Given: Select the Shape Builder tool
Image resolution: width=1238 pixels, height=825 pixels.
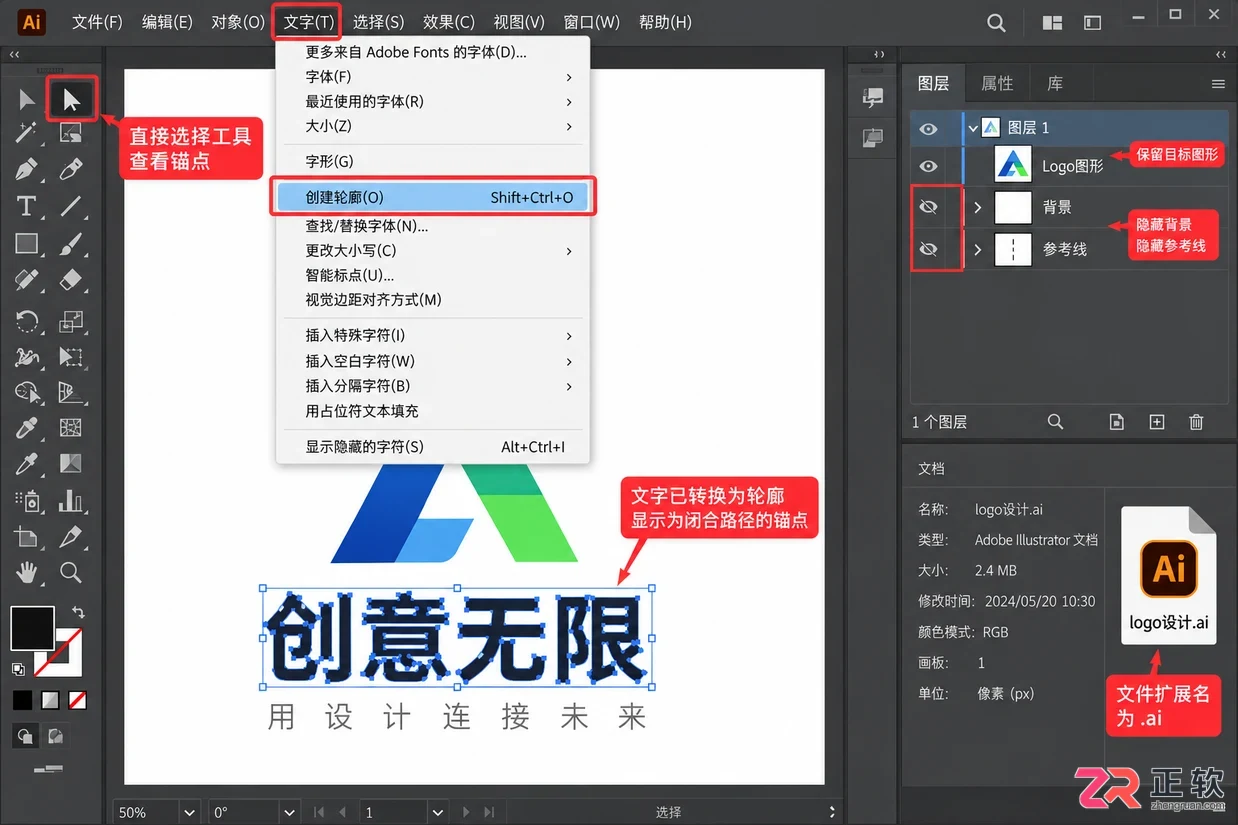Looking at the screenshot, I should [x=27, y=392].
